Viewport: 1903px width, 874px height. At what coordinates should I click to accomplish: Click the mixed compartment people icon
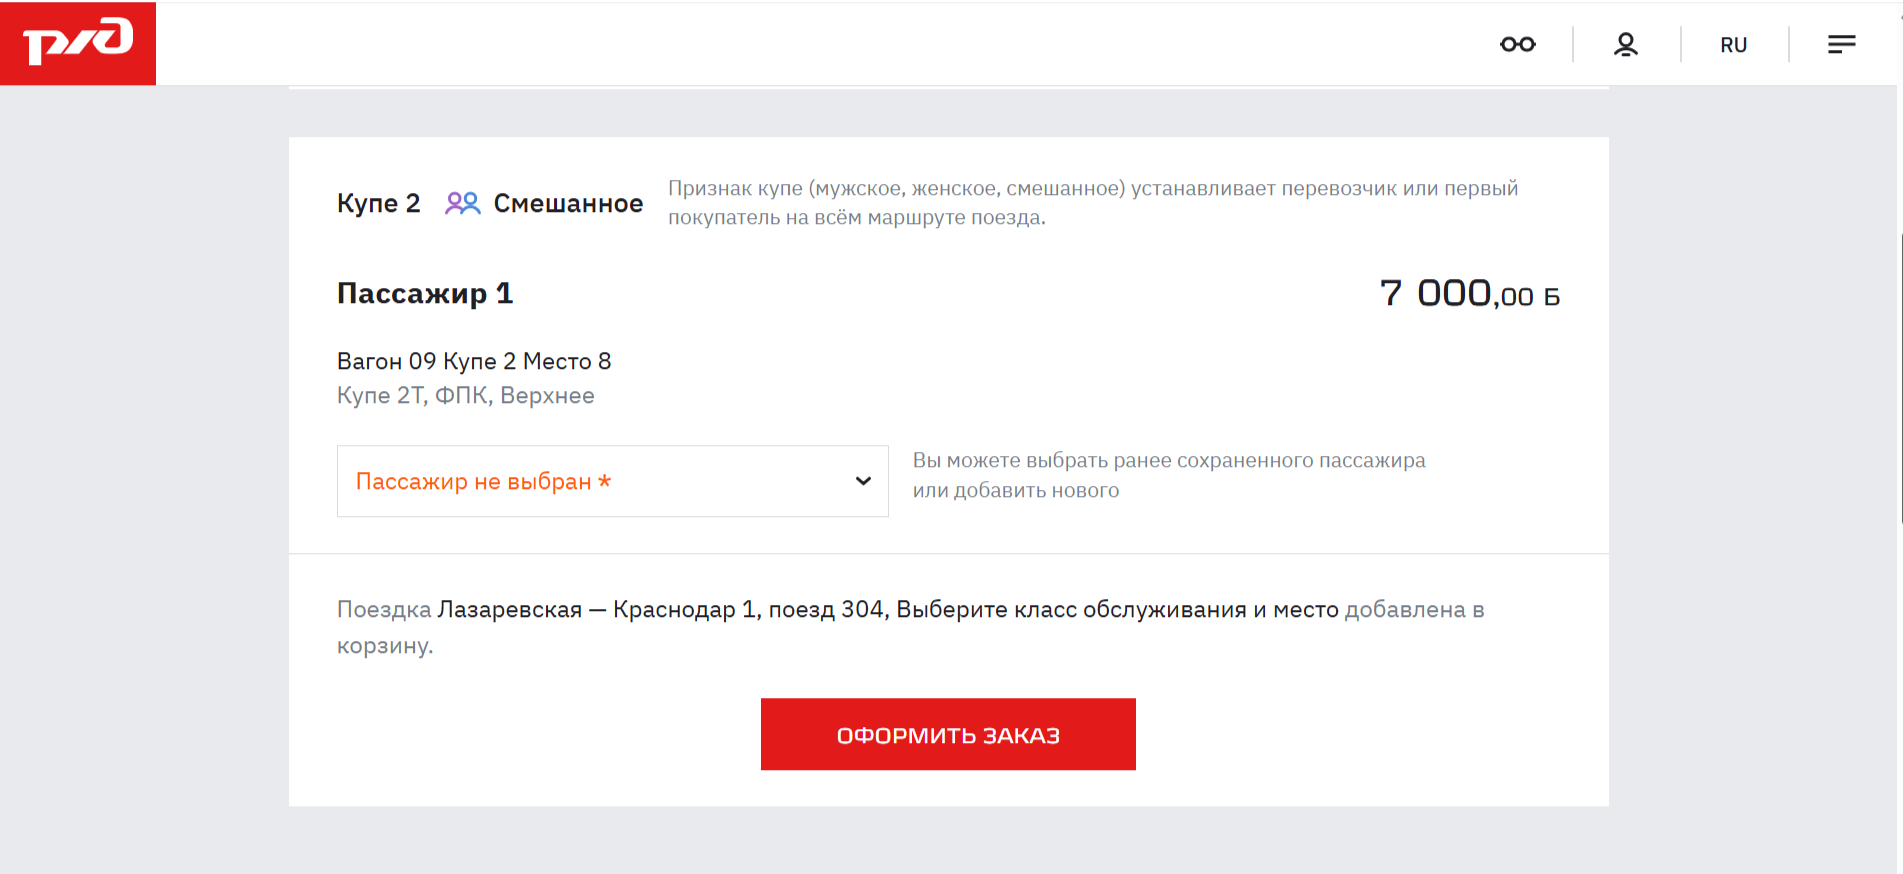(x=462, y=203)
